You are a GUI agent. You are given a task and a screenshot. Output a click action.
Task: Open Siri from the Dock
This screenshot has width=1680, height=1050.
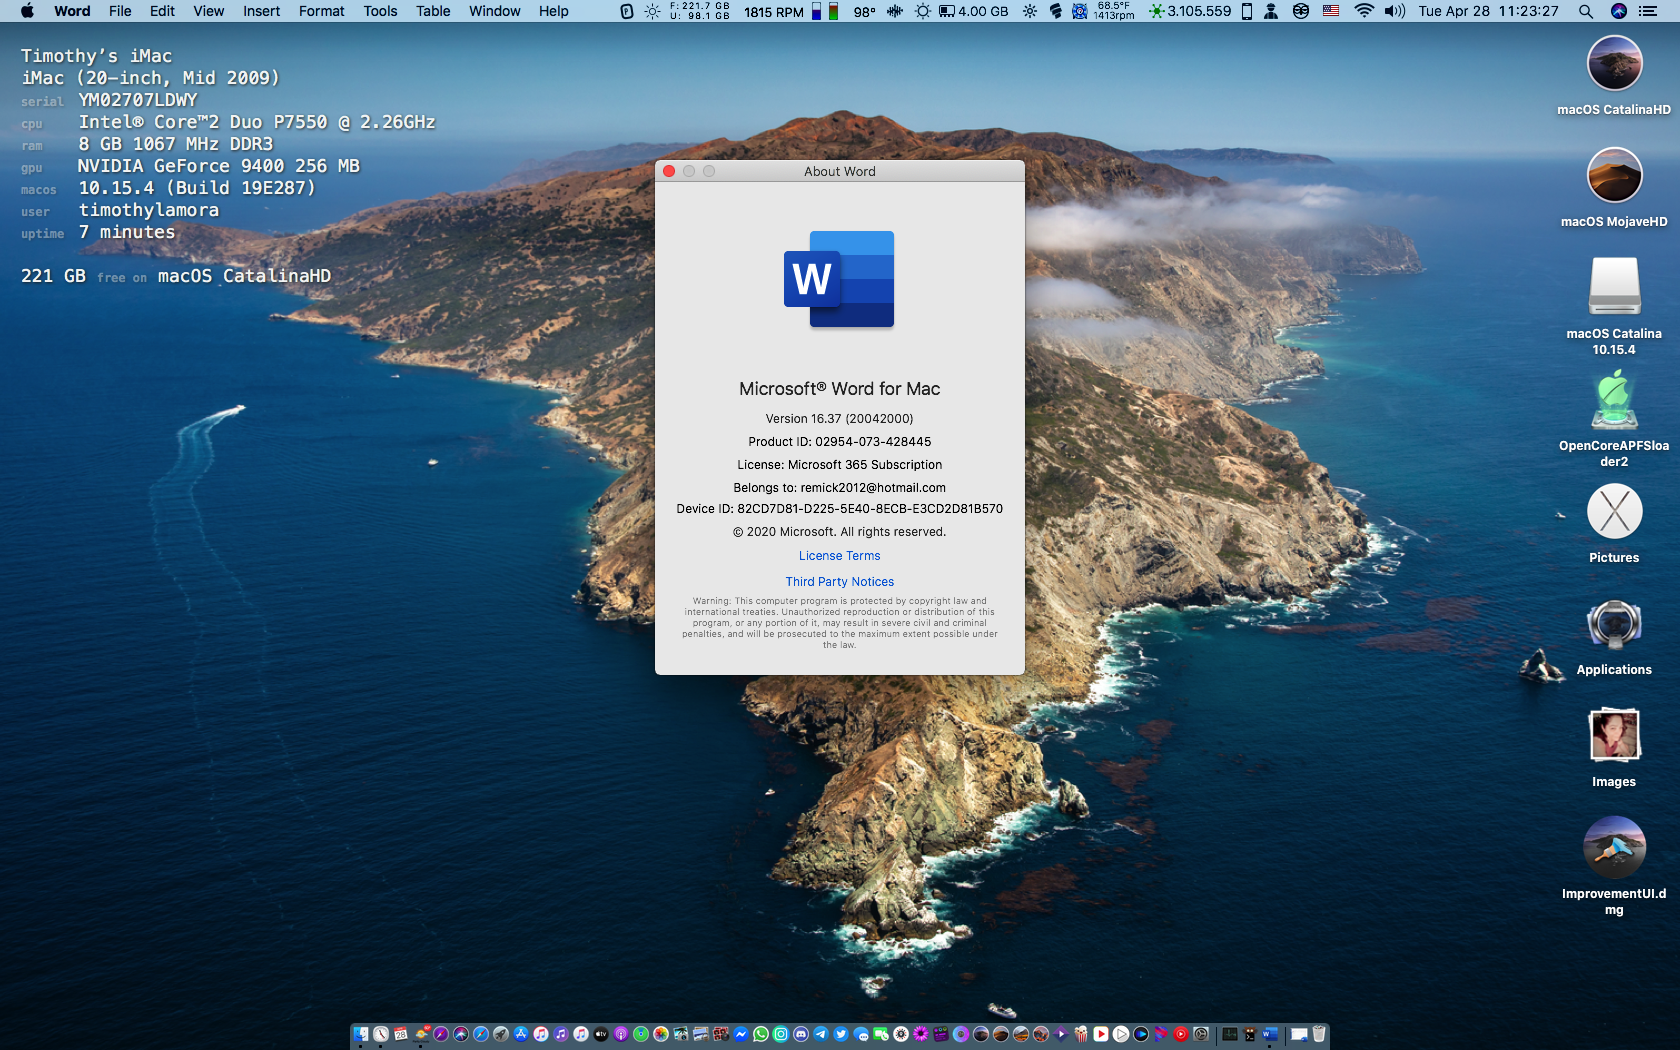461,1034
